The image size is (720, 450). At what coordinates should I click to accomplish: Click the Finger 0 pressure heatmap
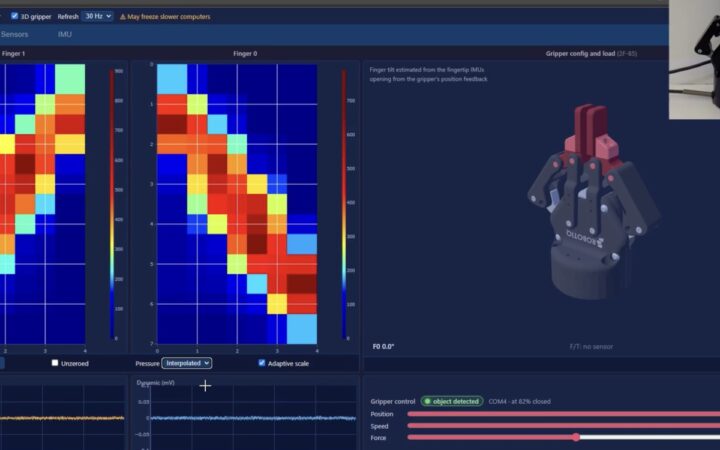[237, 204]
